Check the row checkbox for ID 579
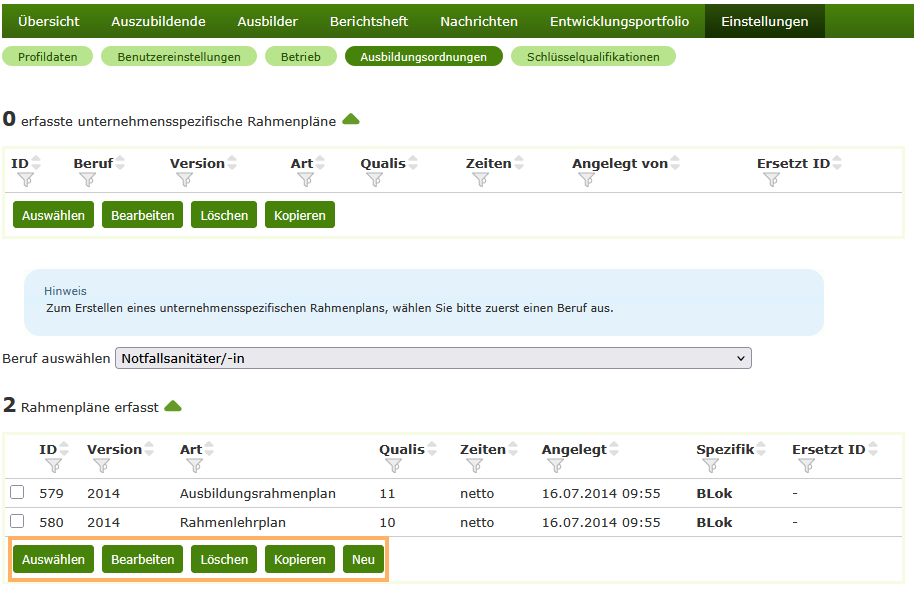This screenshot has width=914, height=609. pyautogui.click(x=18, y=495)
